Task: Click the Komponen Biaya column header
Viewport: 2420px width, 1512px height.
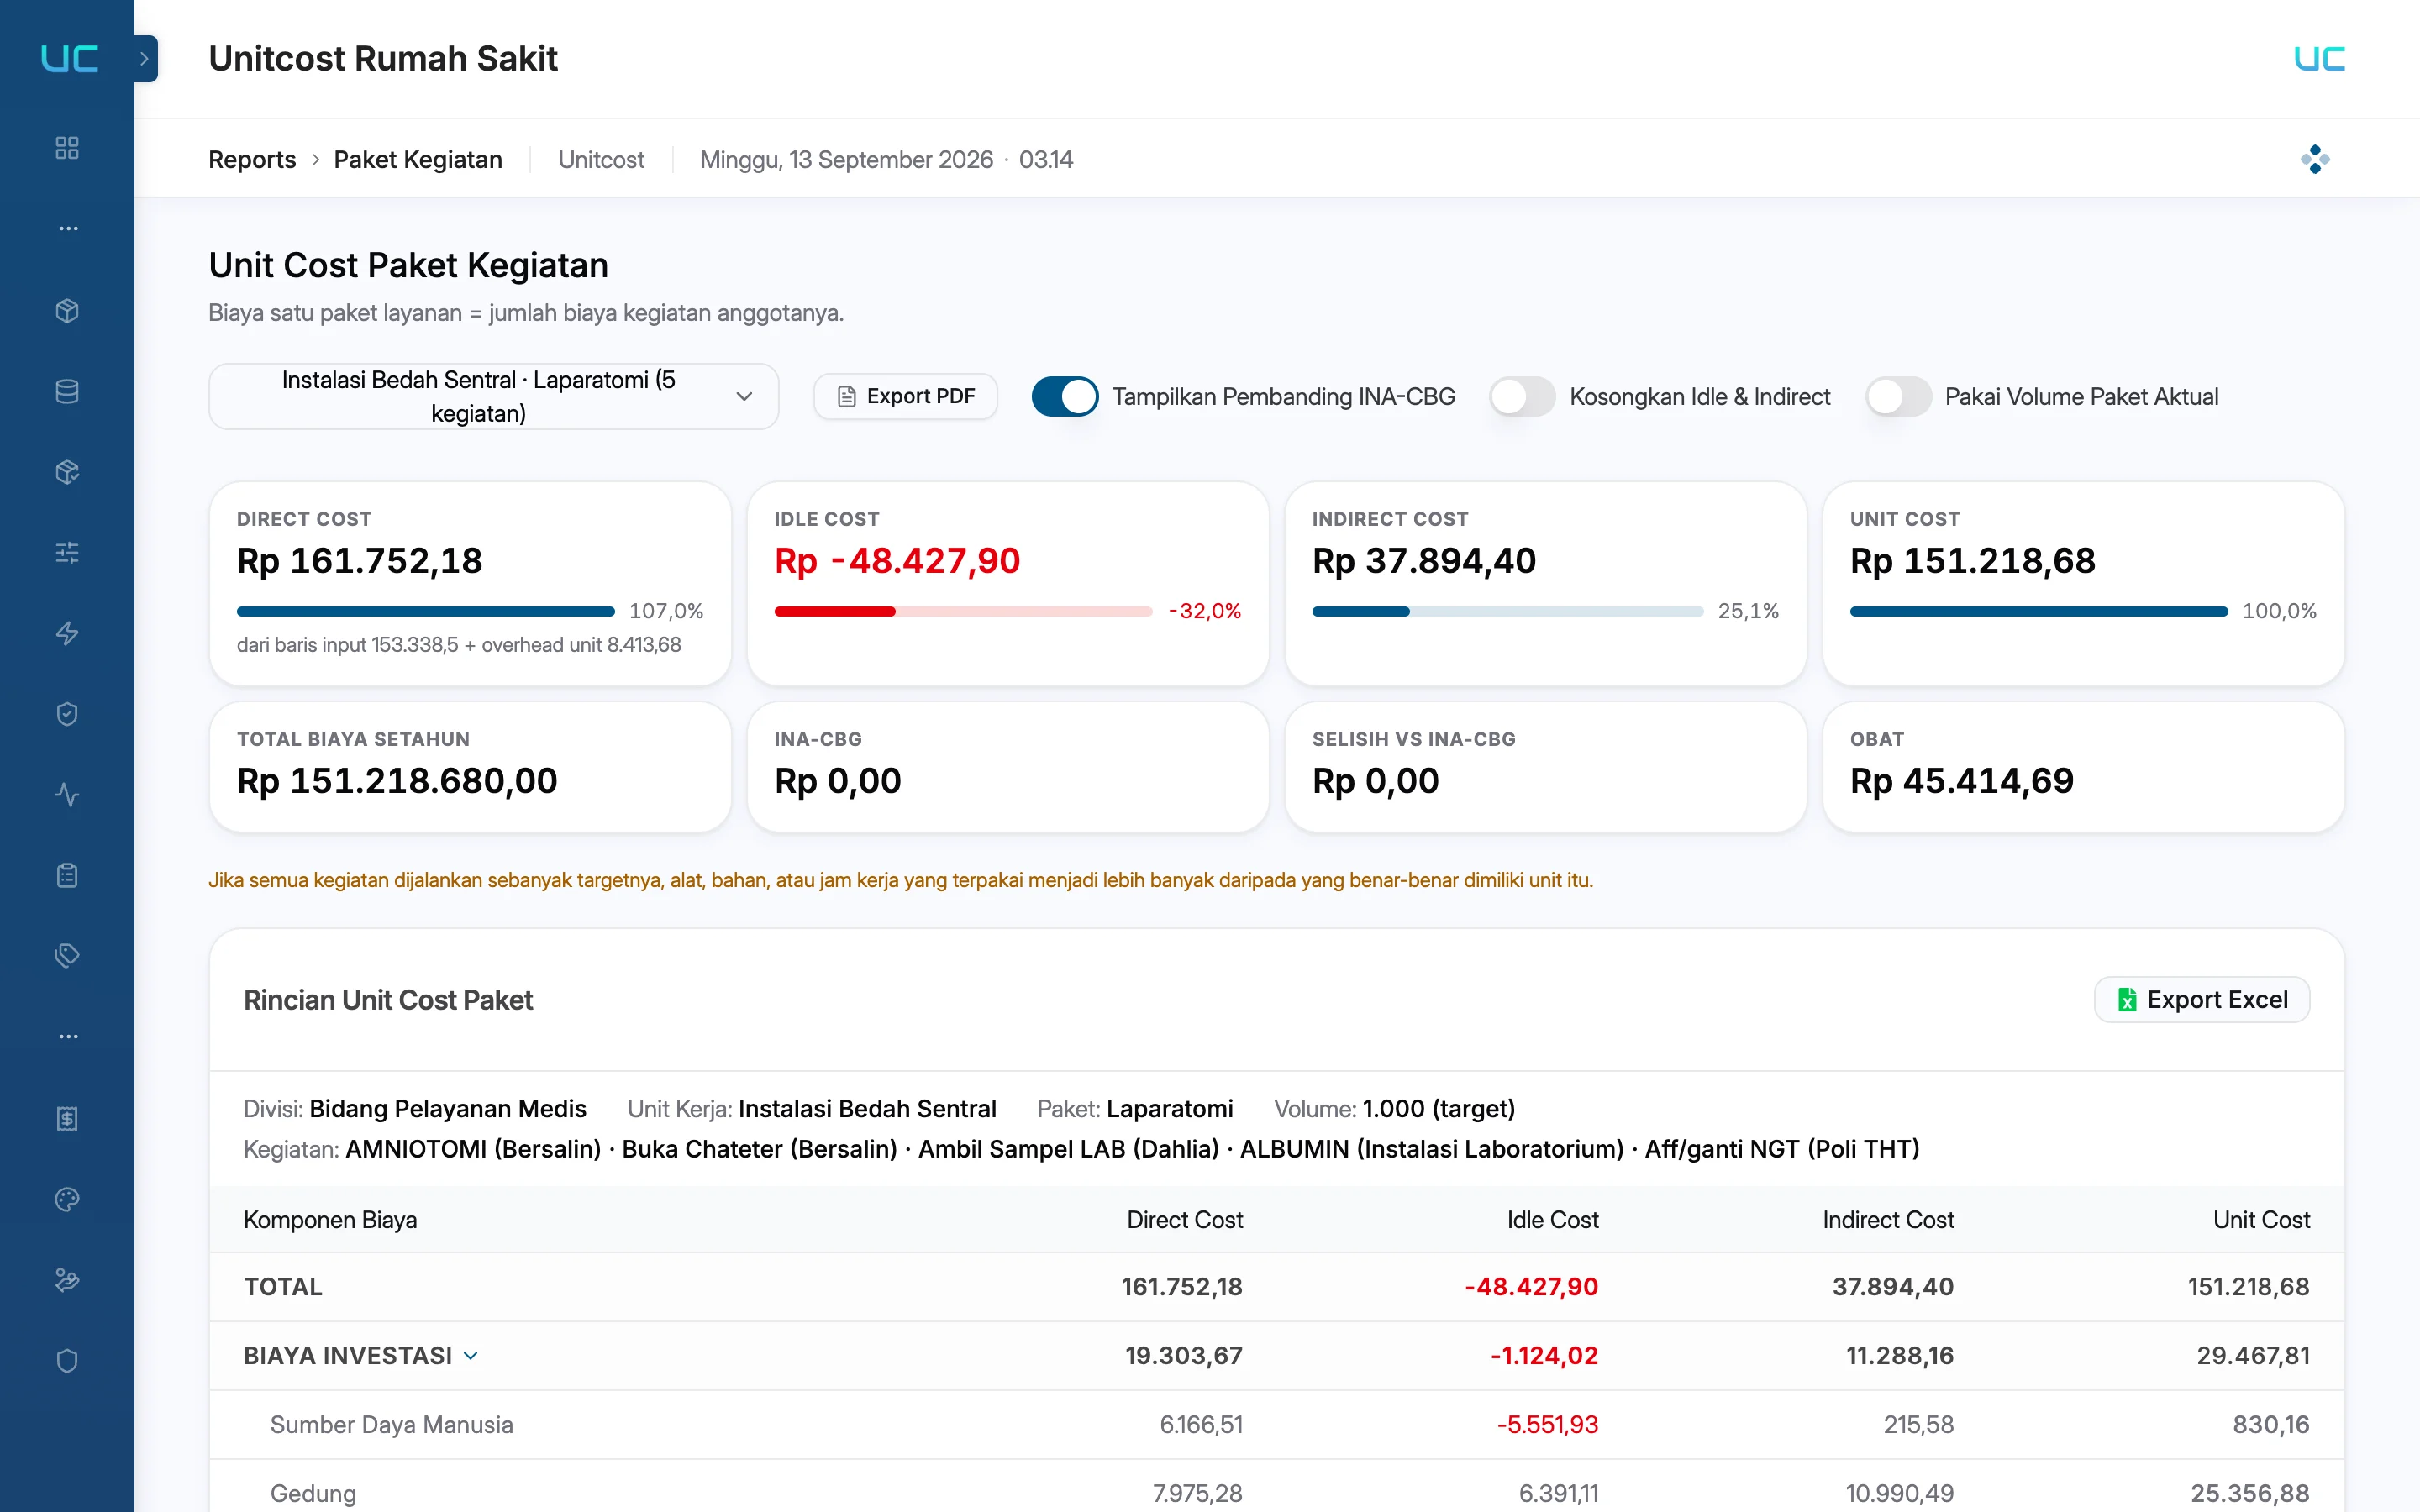Action: [x=331, y=1220]
